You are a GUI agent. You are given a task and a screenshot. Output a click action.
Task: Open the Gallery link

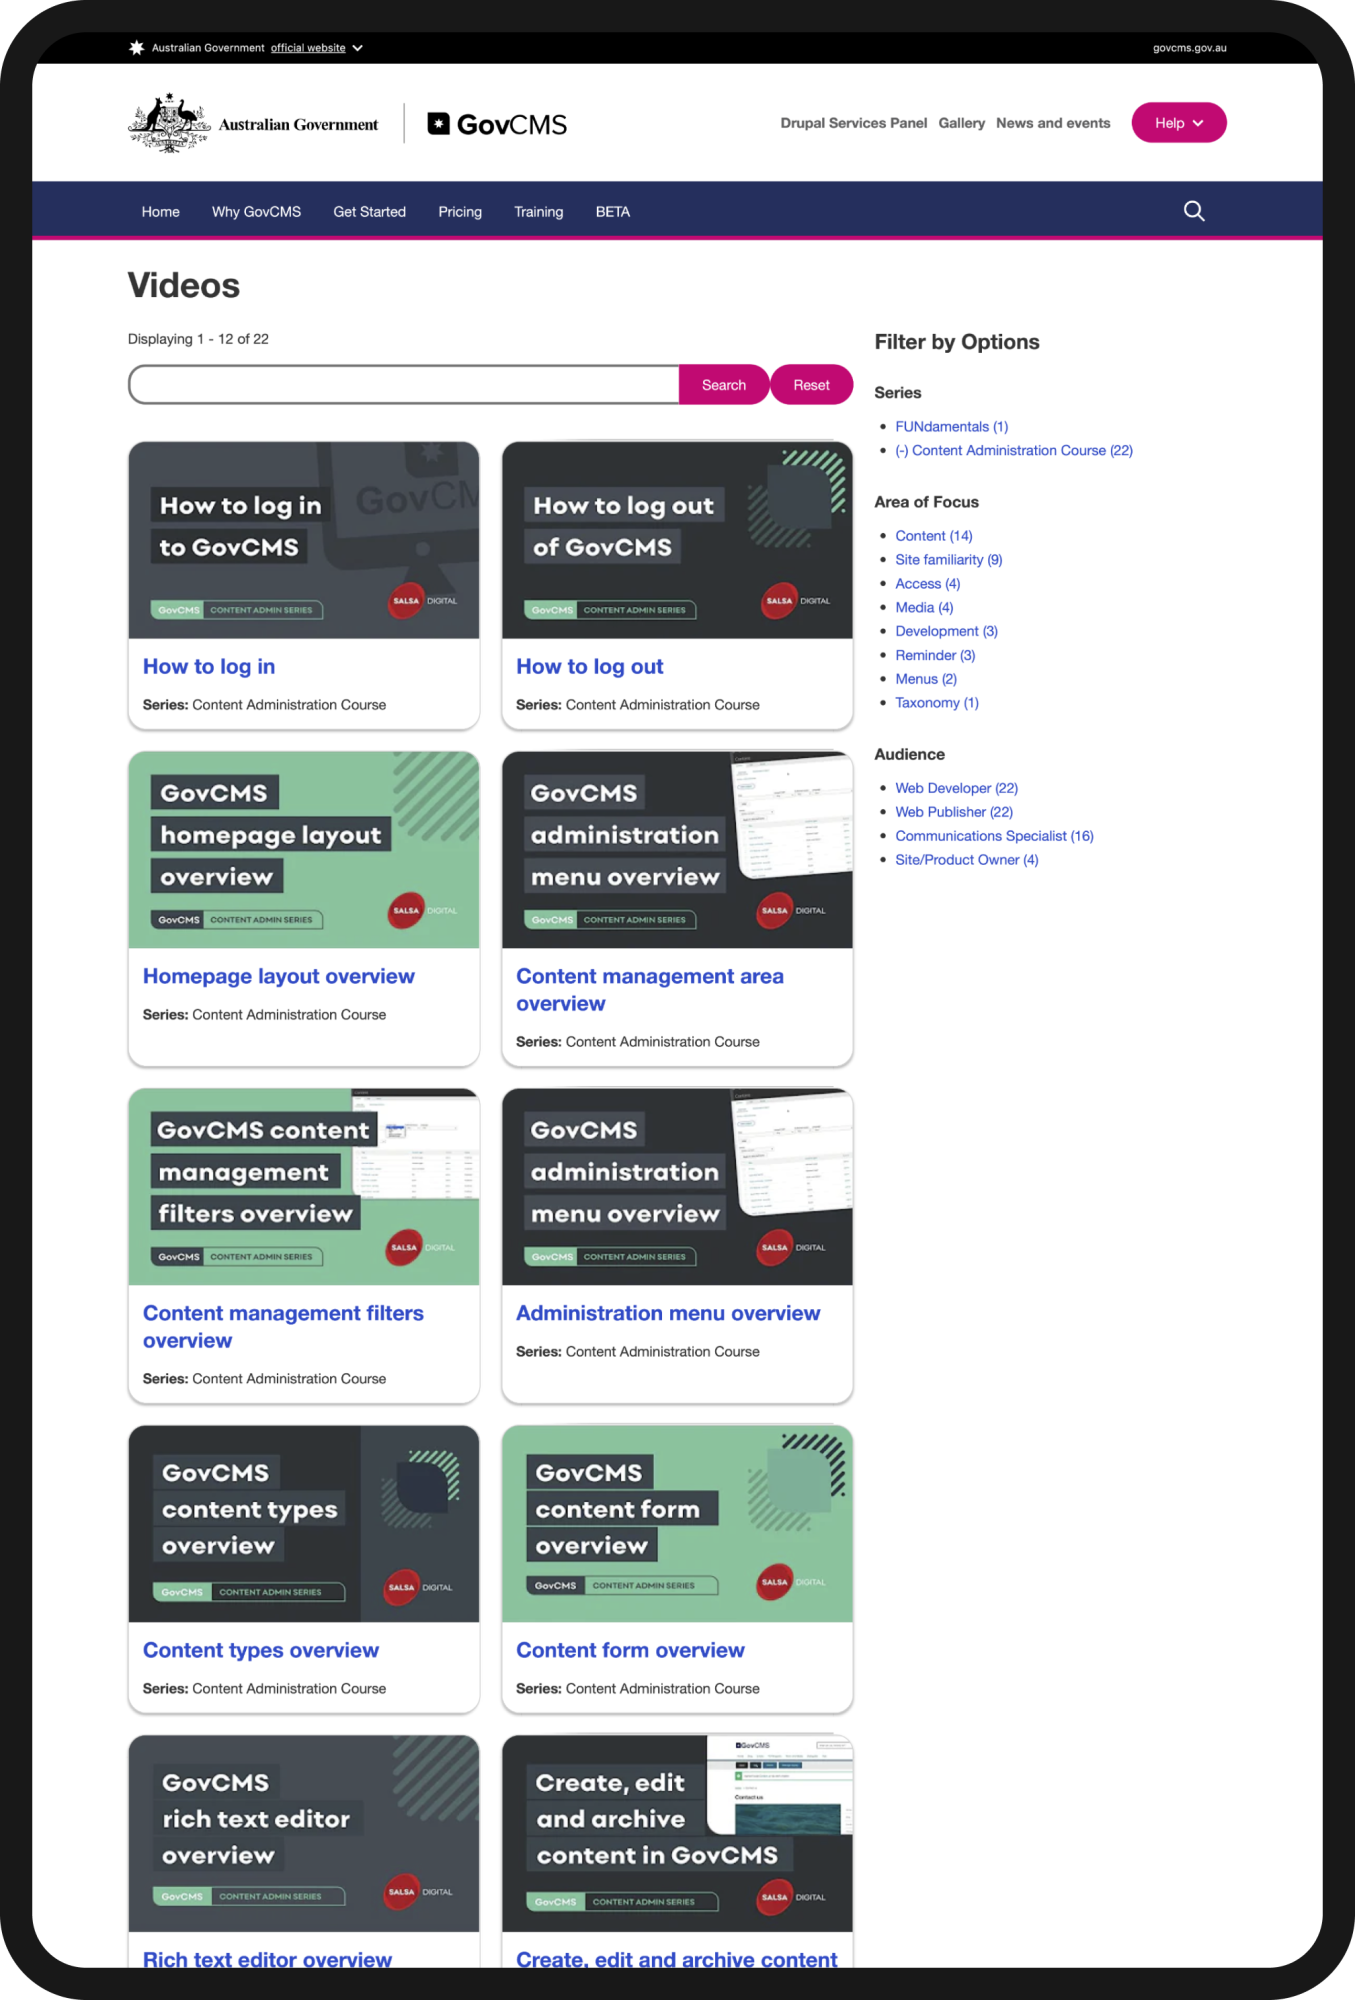(962, 123)
